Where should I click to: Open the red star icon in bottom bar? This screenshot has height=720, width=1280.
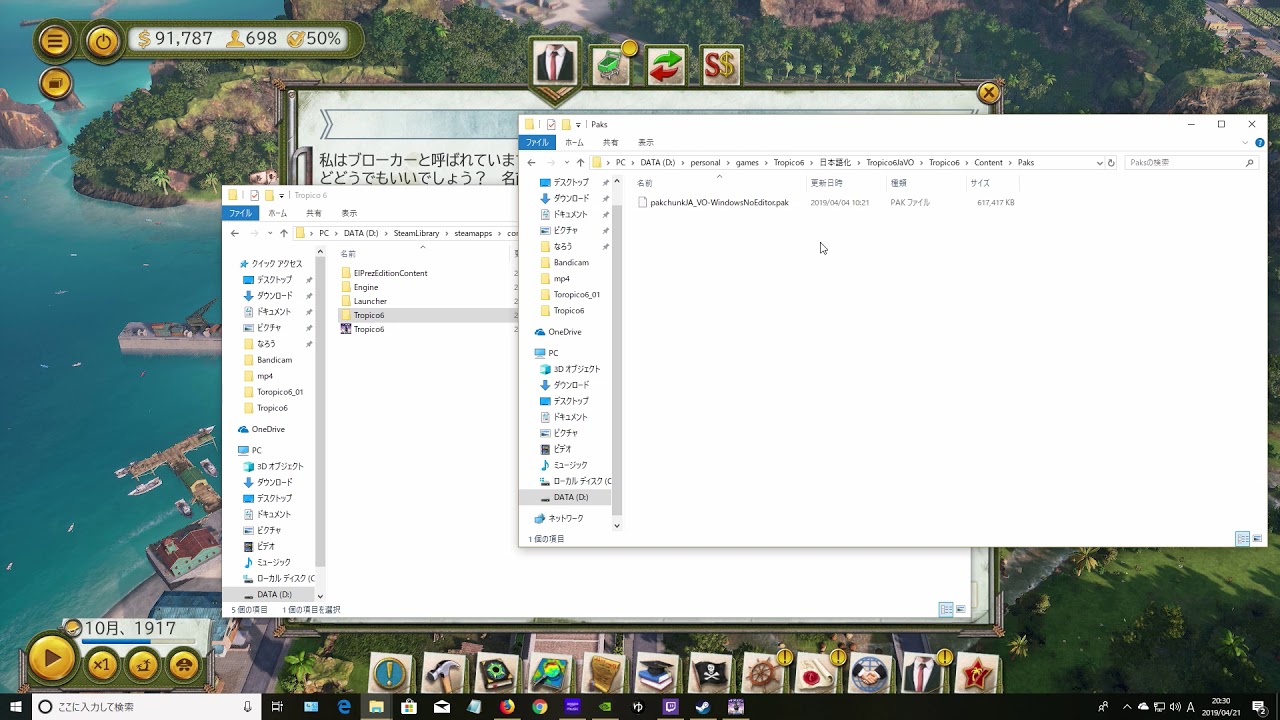976,673
